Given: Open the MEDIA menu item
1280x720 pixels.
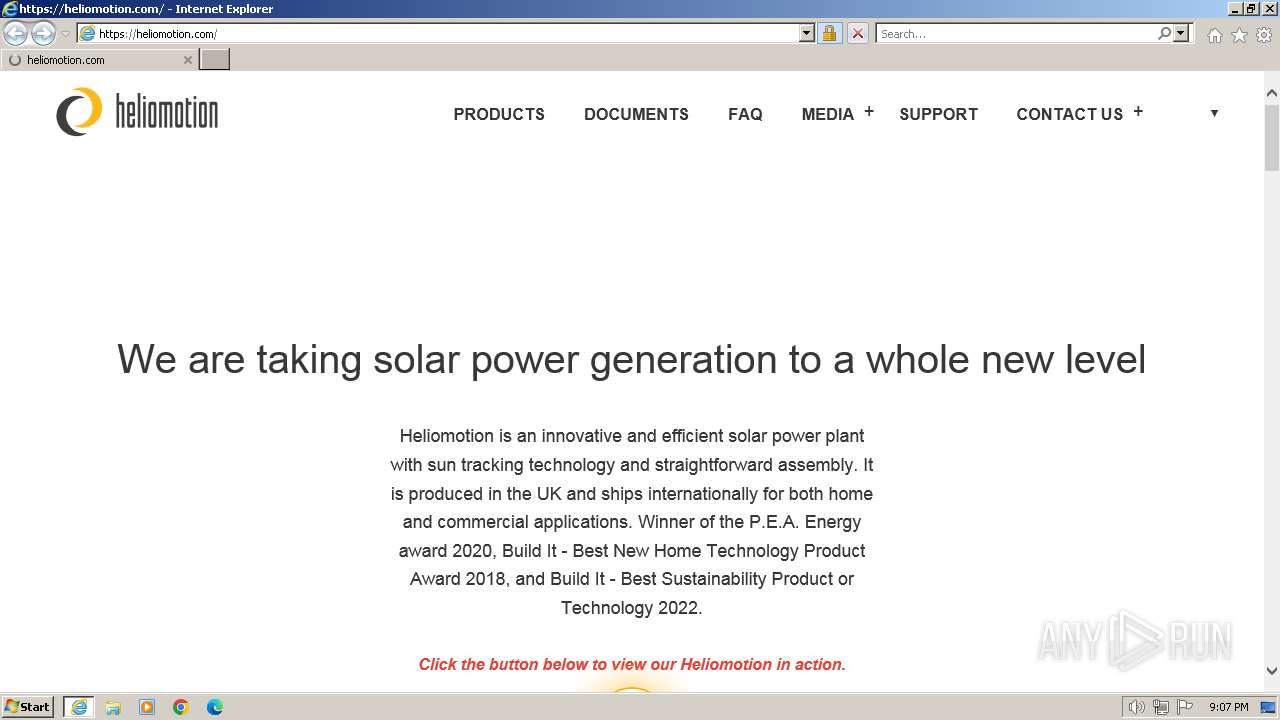Looking at the screenshot, I should pos(827,114).
